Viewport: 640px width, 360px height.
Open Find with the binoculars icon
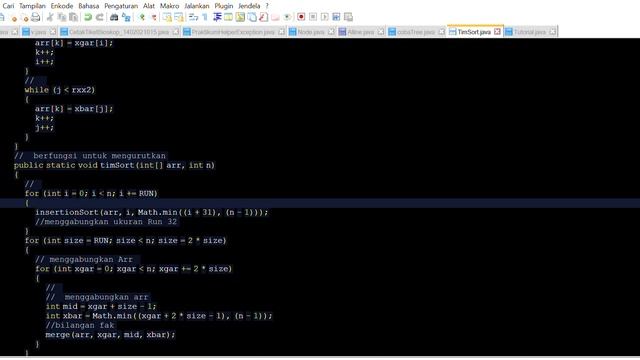(114, 17)
